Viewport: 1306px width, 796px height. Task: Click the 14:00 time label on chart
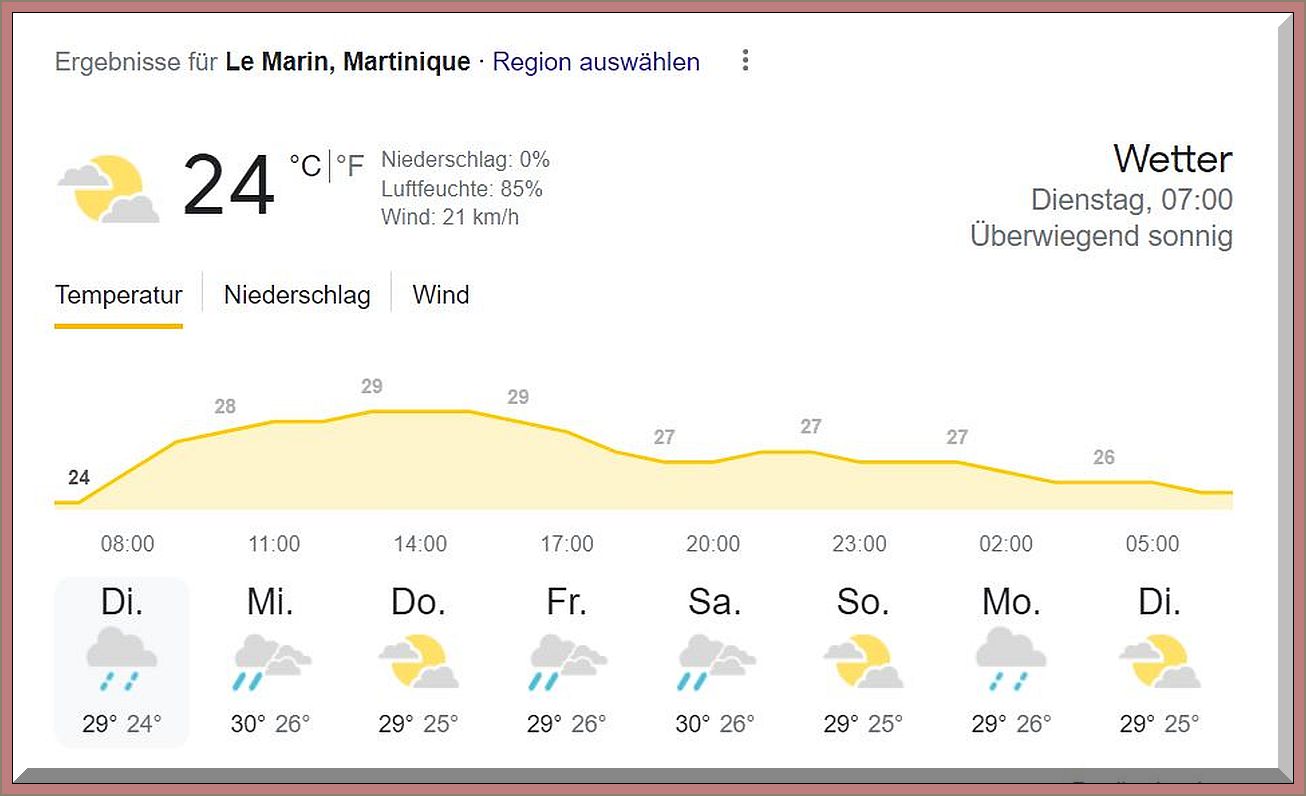coord(420,544)
